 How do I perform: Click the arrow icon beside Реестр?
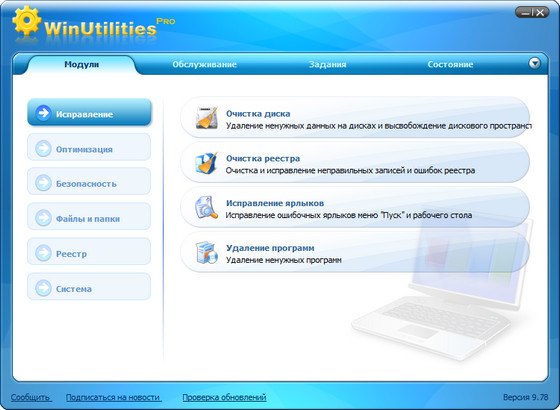coord(43,253)
